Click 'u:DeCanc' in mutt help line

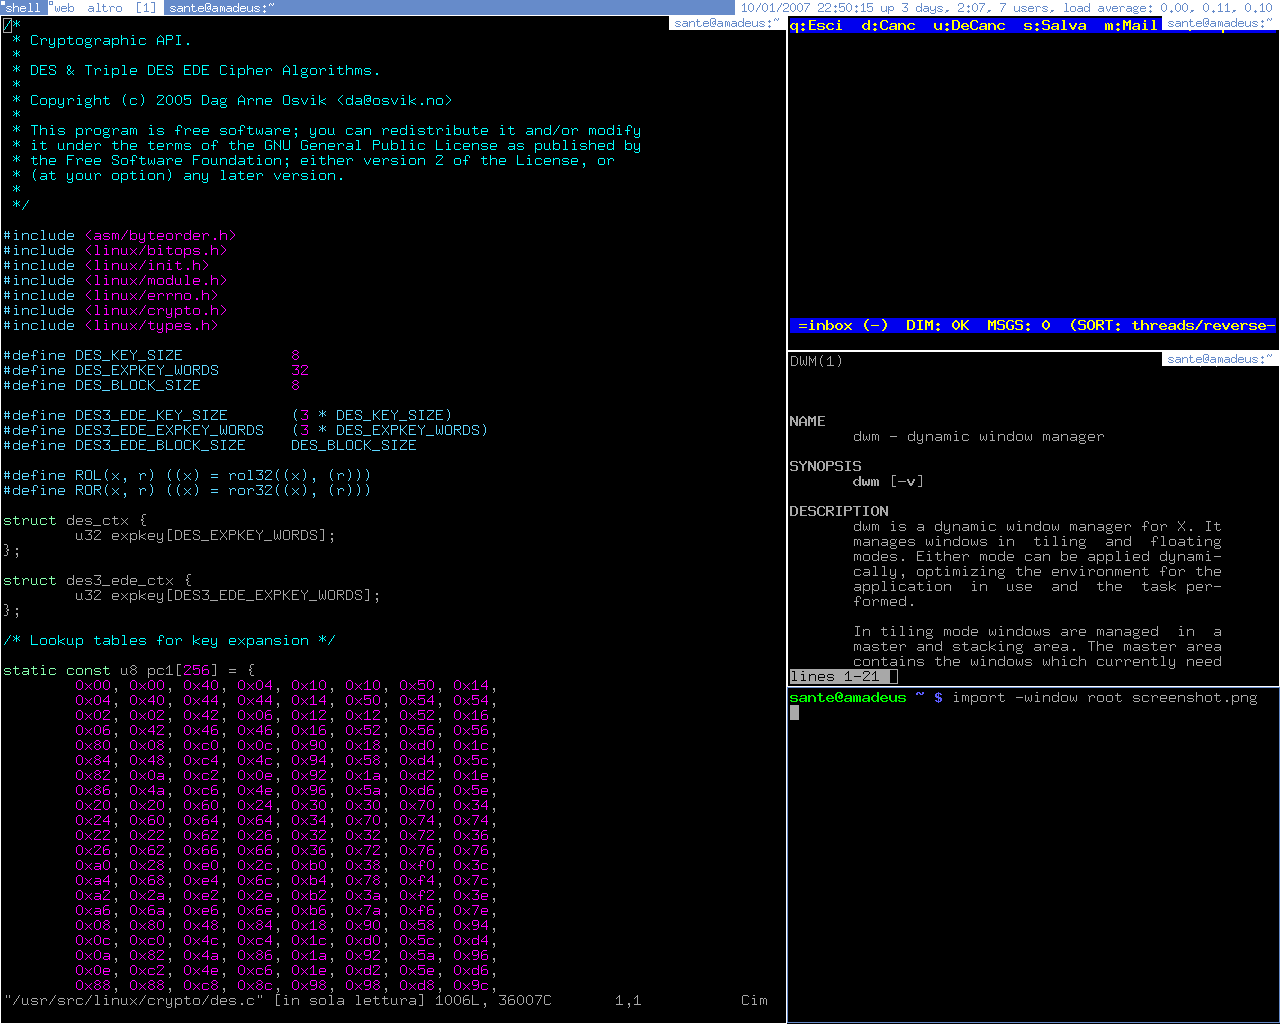tap(969, 25)
